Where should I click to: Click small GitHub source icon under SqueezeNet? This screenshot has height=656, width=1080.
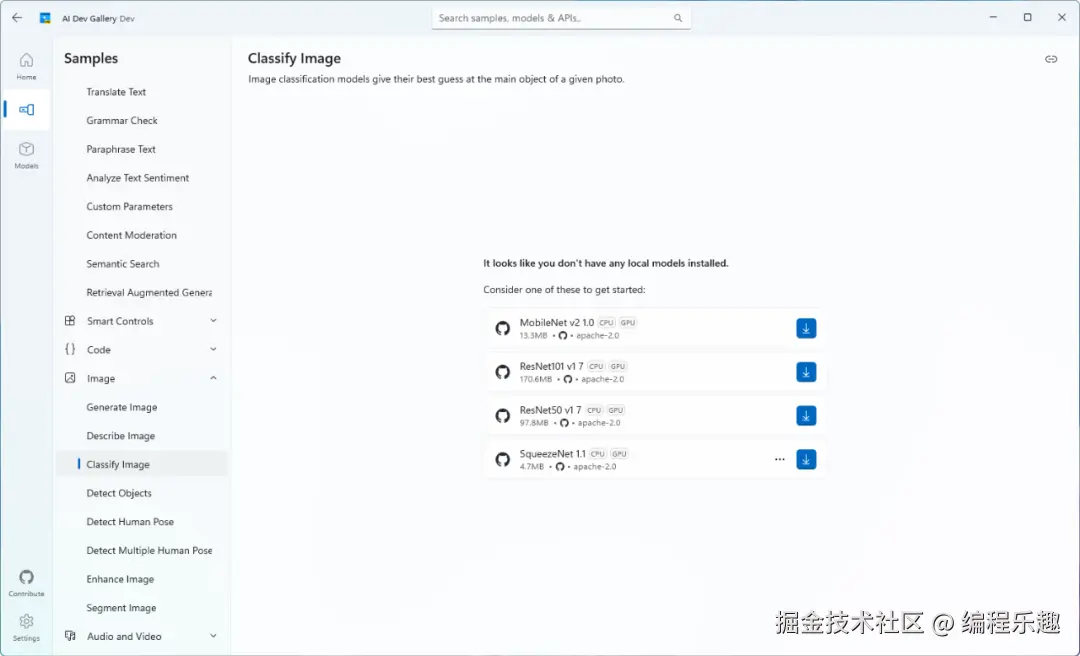point(560,467)
